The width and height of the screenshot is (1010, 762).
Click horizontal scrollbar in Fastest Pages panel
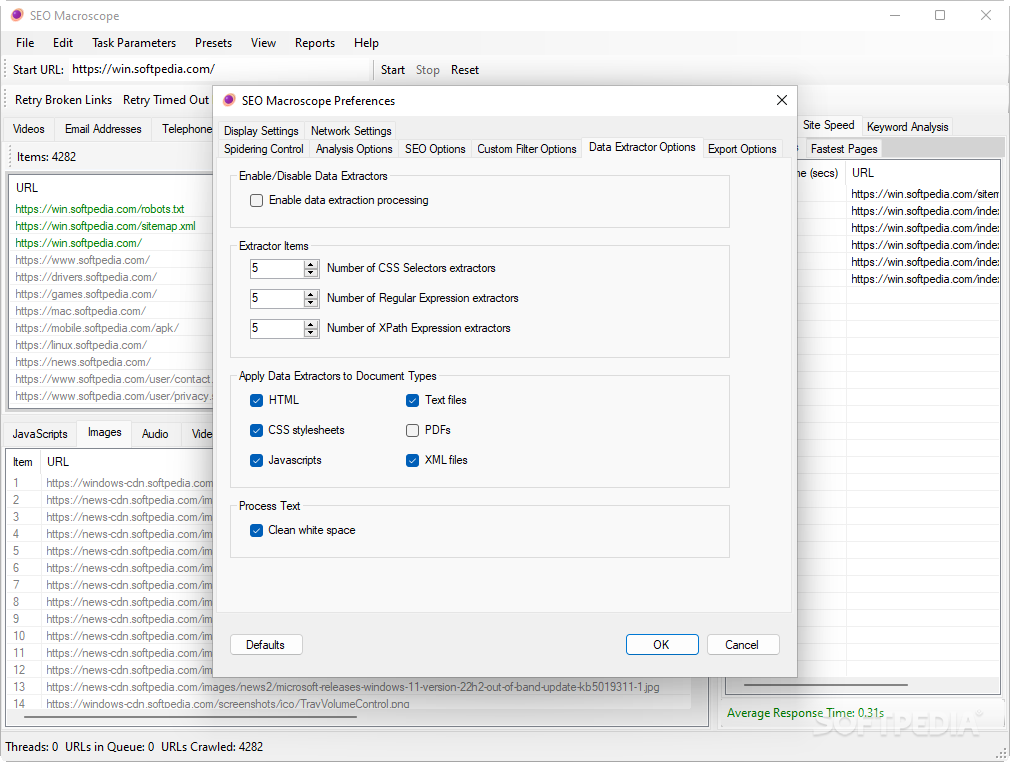(825, 685)
